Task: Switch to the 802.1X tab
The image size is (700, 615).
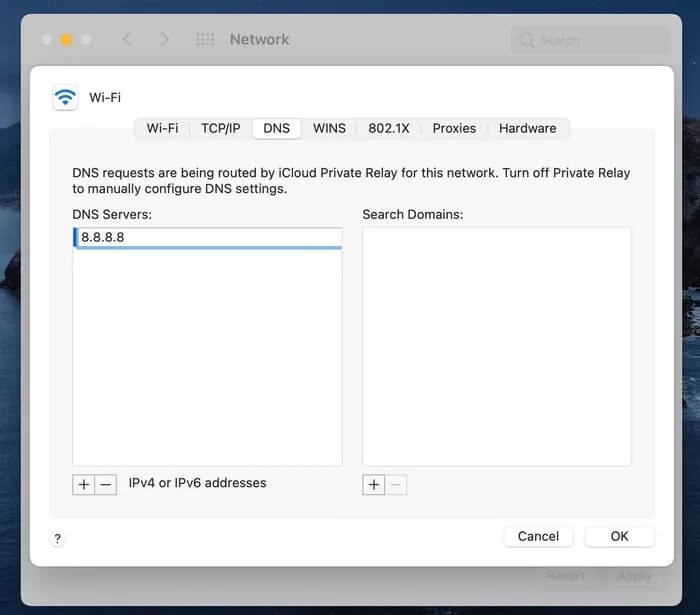Action: 388,129
